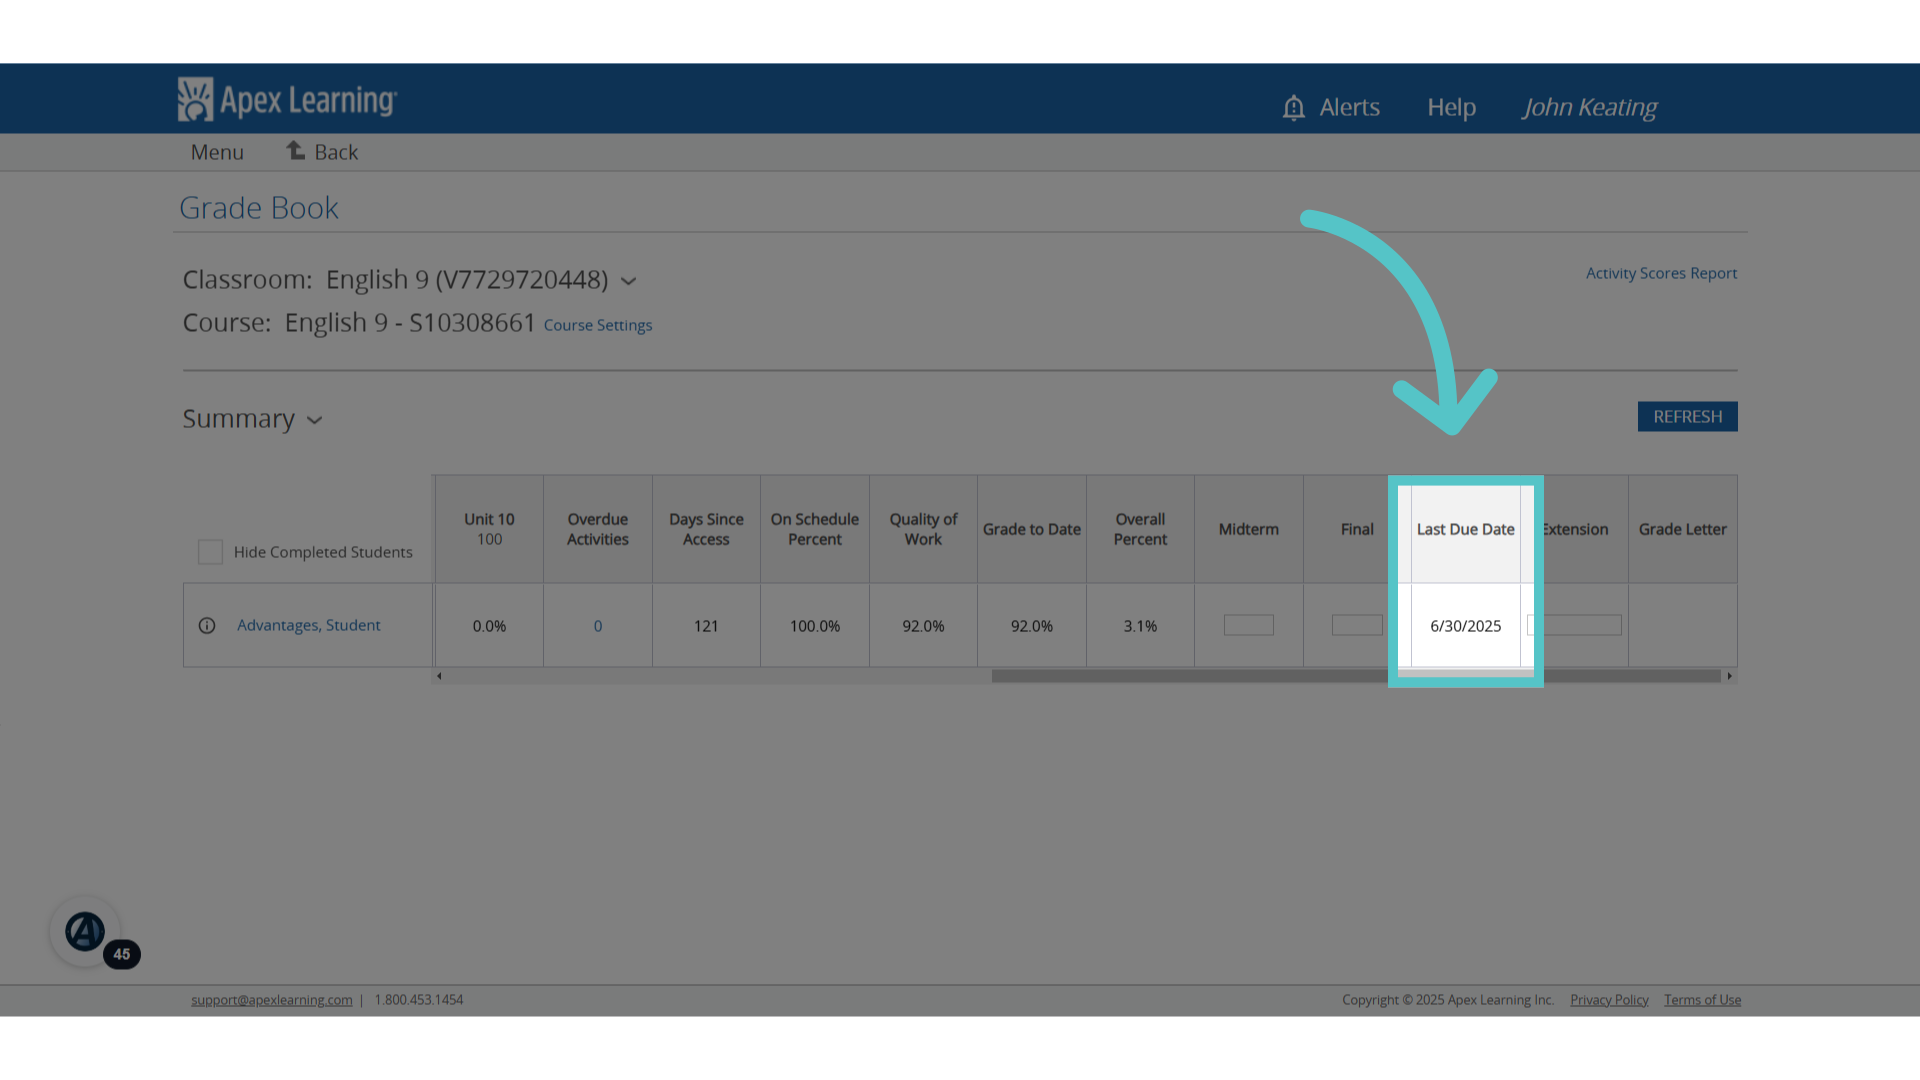Click the On Schedule Percent header

tap(814, 529)
